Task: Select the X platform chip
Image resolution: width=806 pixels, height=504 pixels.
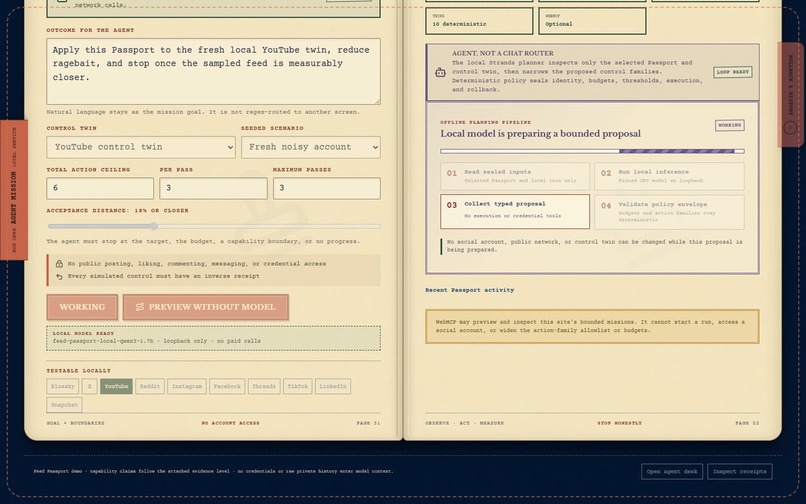Action: click(x=89, y=386)
